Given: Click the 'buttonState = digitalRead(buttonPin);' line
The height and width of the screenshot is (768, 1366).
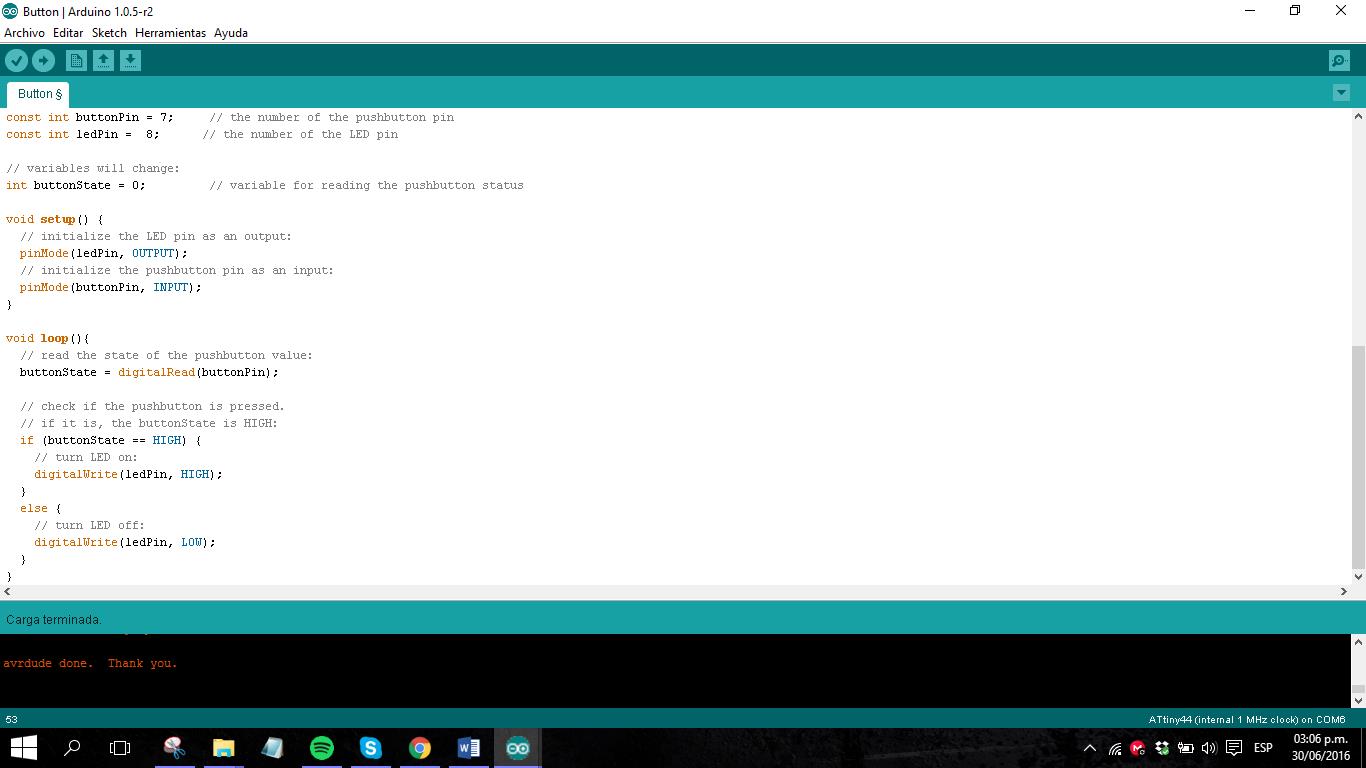Looking at the screenshot, I should click(x=149, y=372).
